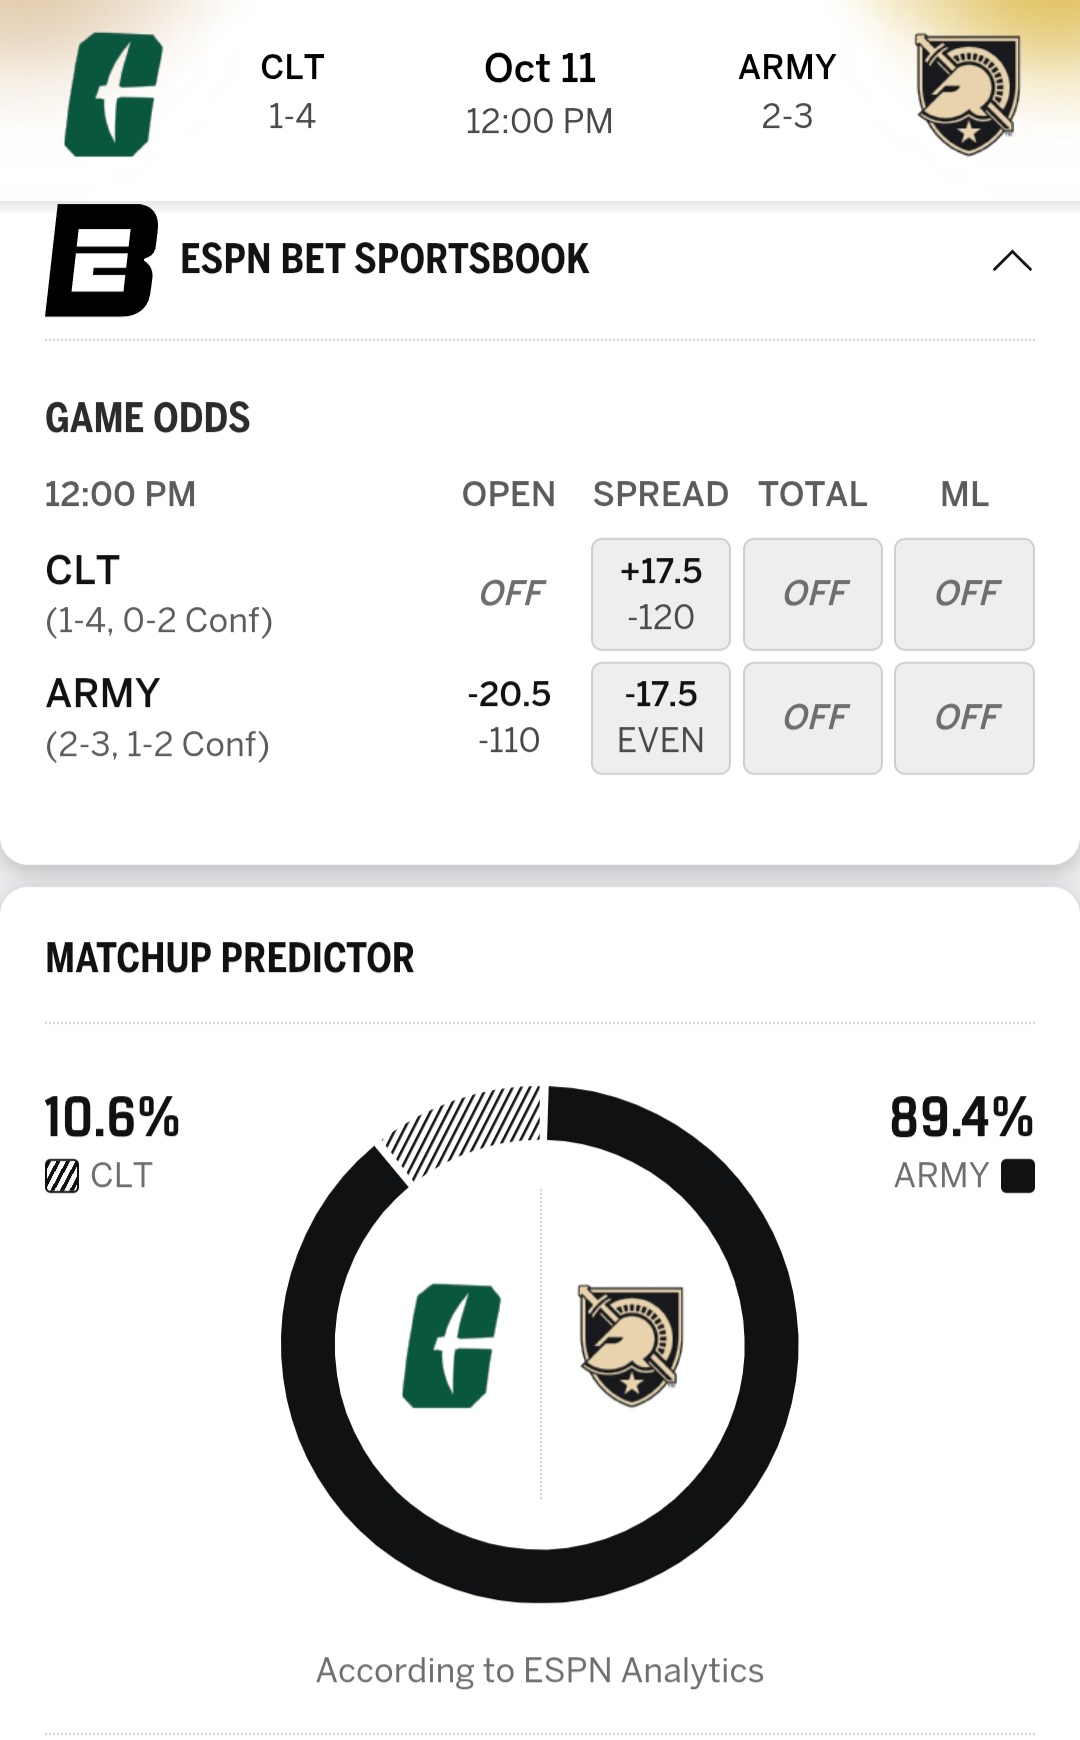Tap the CLT team name in odds table
The width and height of the screenshot is (1080, 1740).
coord(83,571)
